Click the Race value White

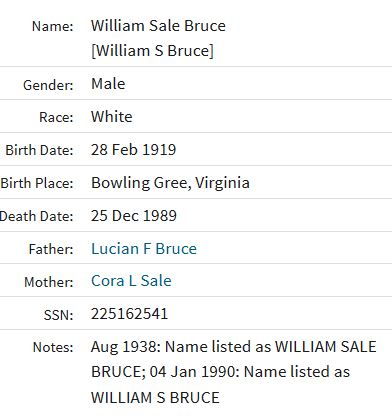112,117
